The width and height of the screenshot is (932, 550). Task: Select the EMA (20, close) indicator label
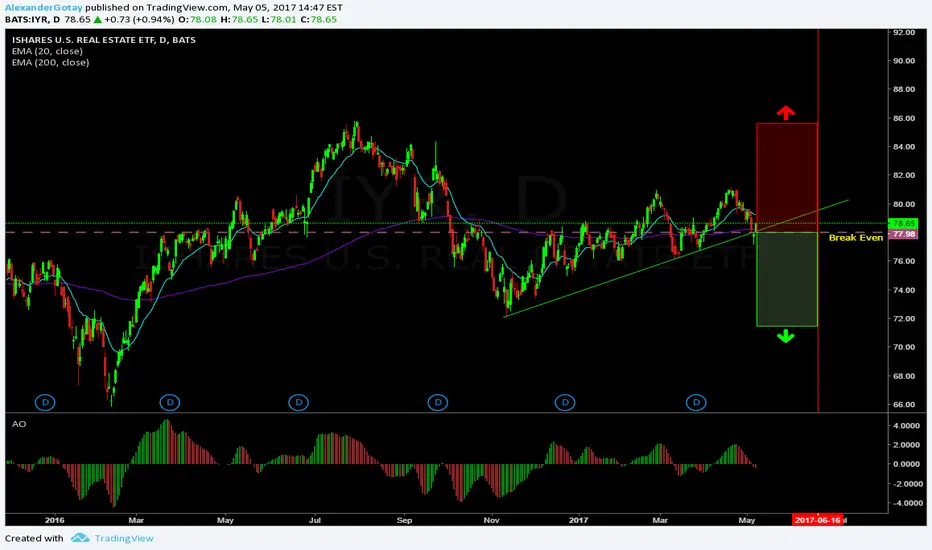(47, 51)
